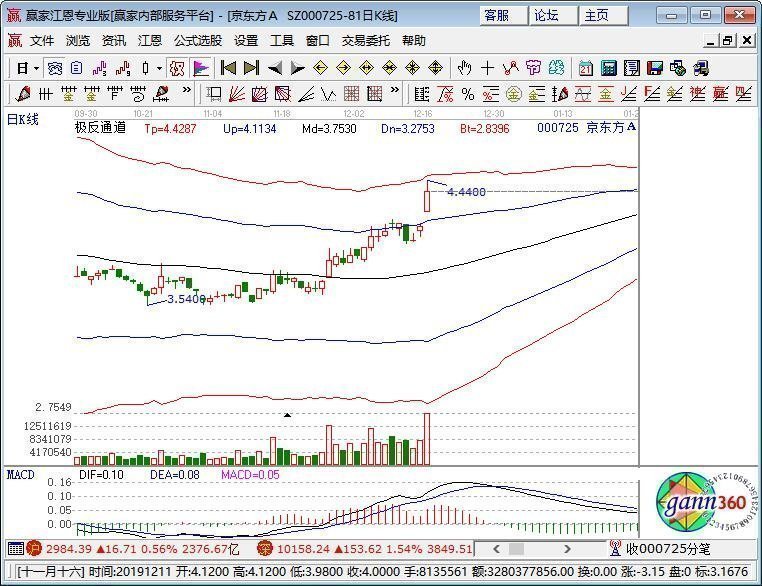The height and width of the screenshot is (586, 762).
Task: Select the Gann grid square tool
Action: click(352, 93)
